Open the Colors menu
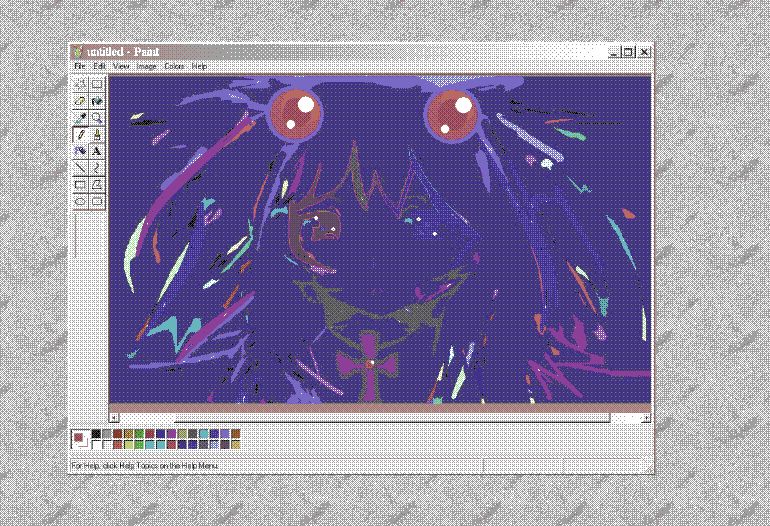Viewport: 770px width, 526px height. pos(174,66)
